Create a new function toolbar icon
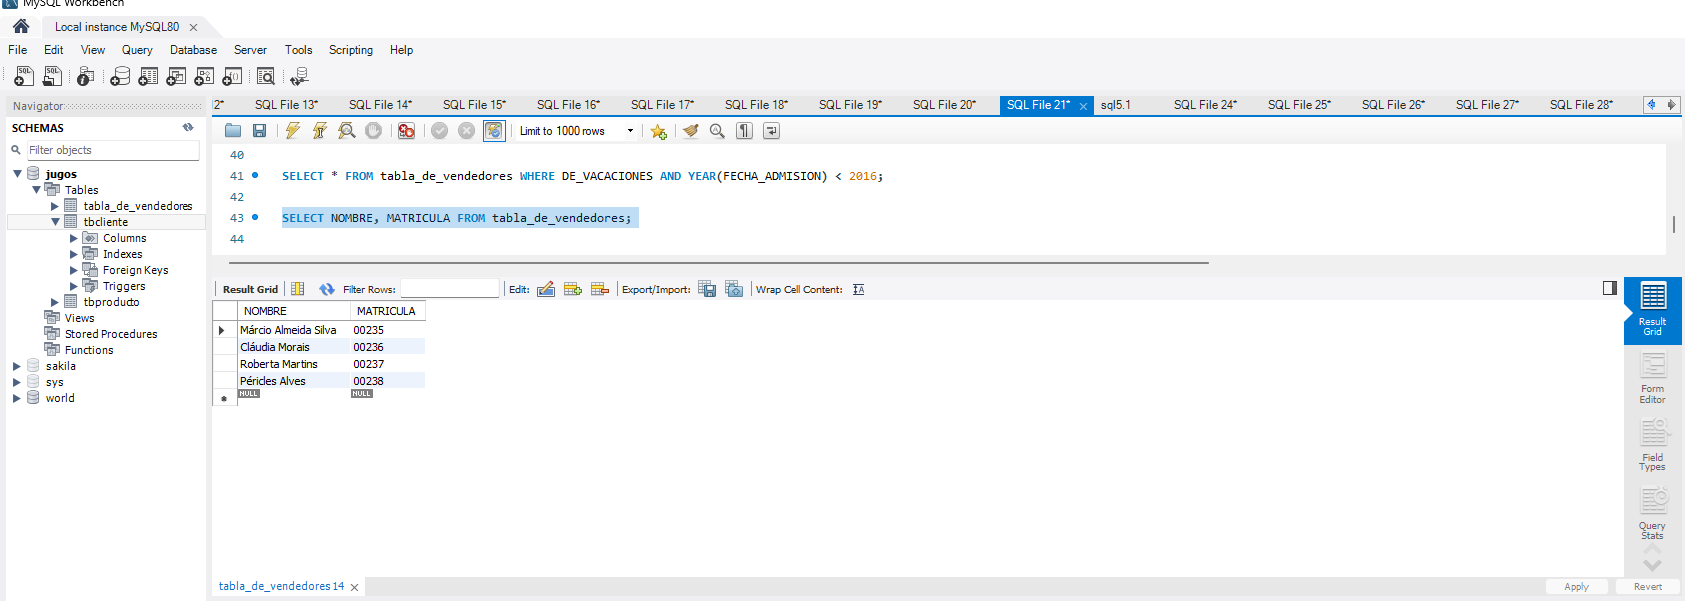This screenshot has height=601, width=1685. click(232, 76)
